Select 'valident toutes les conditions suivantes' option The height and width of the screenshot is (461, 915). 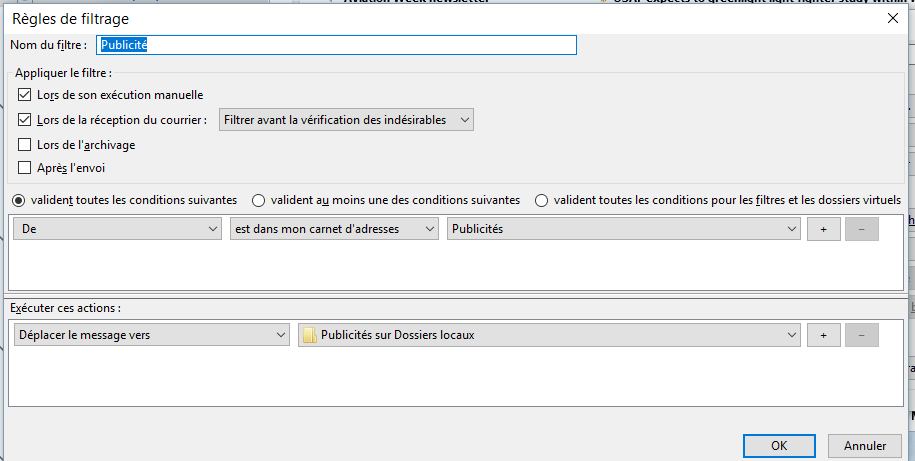(19, 200)
